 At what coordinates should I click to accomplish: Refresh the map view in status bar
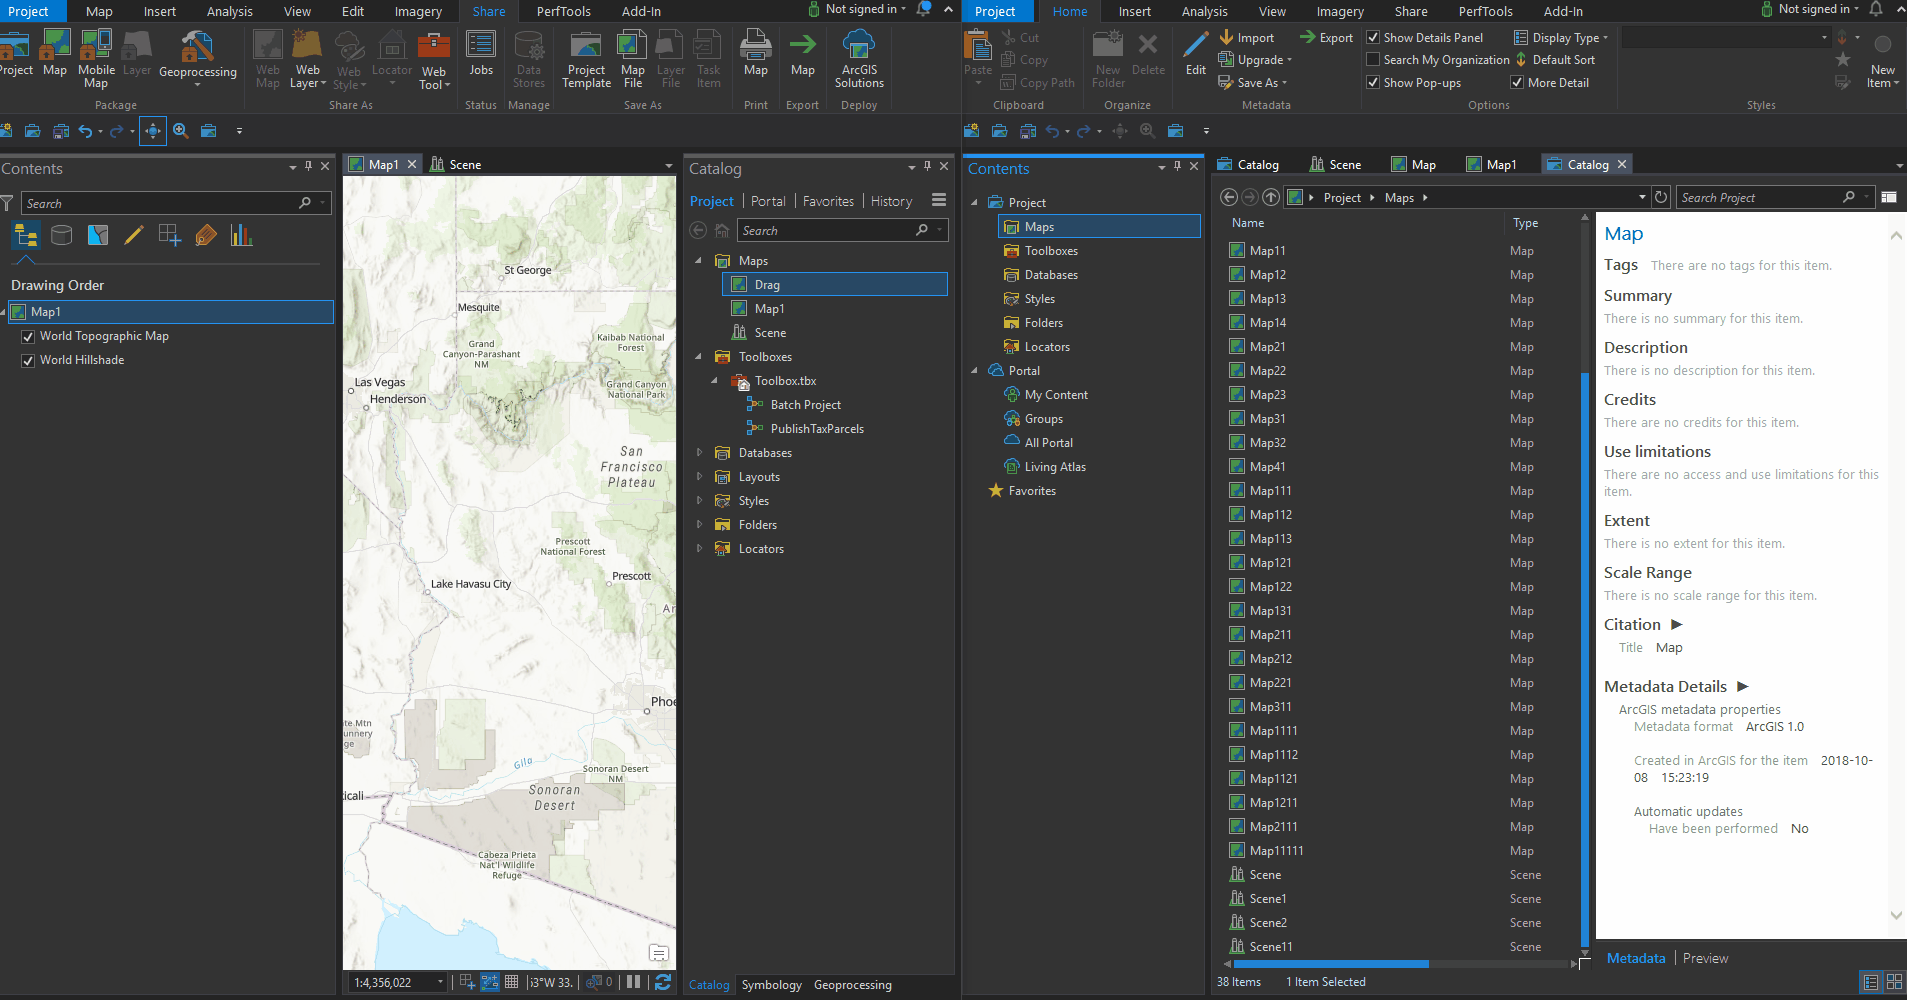point(662,982)
